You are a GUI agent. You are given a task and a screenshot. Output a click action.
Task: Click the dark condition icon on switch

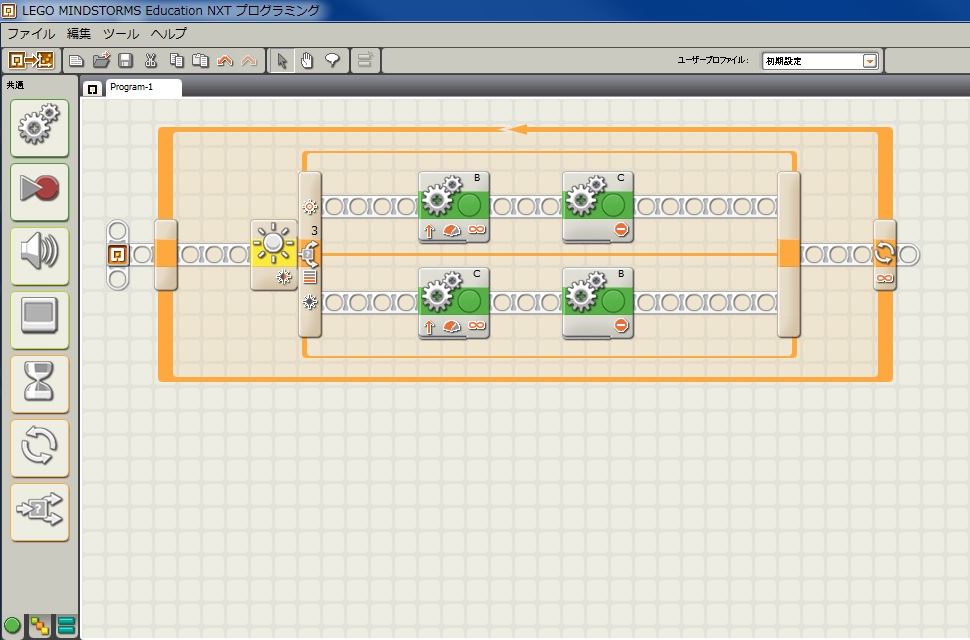309,302
